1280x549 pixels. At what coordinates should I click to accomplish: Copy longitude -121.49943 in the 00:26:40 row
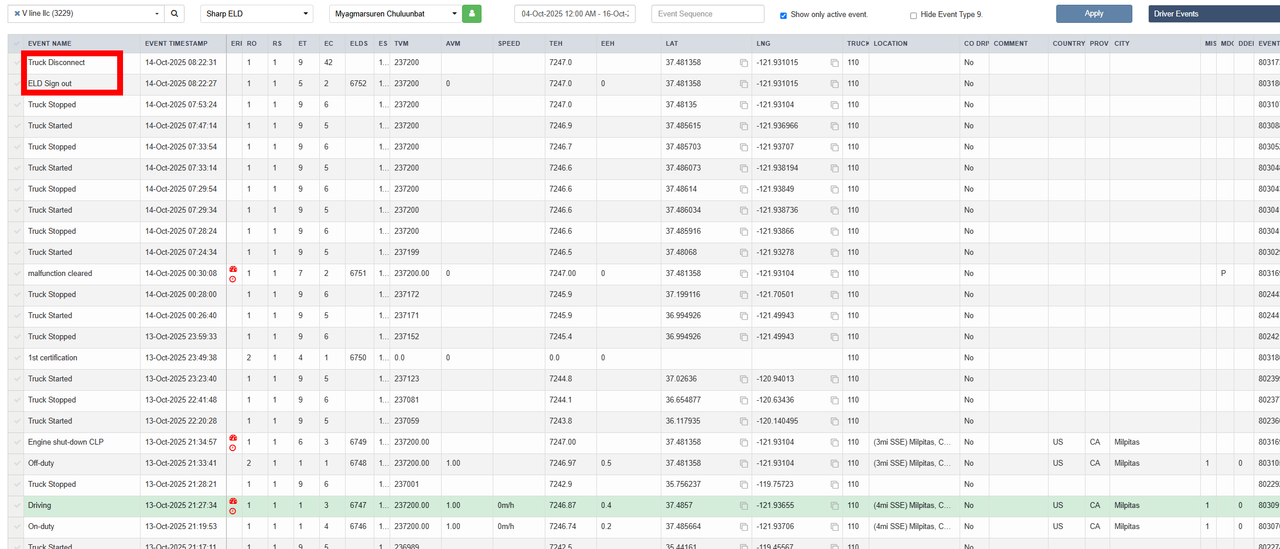[835, 315]
